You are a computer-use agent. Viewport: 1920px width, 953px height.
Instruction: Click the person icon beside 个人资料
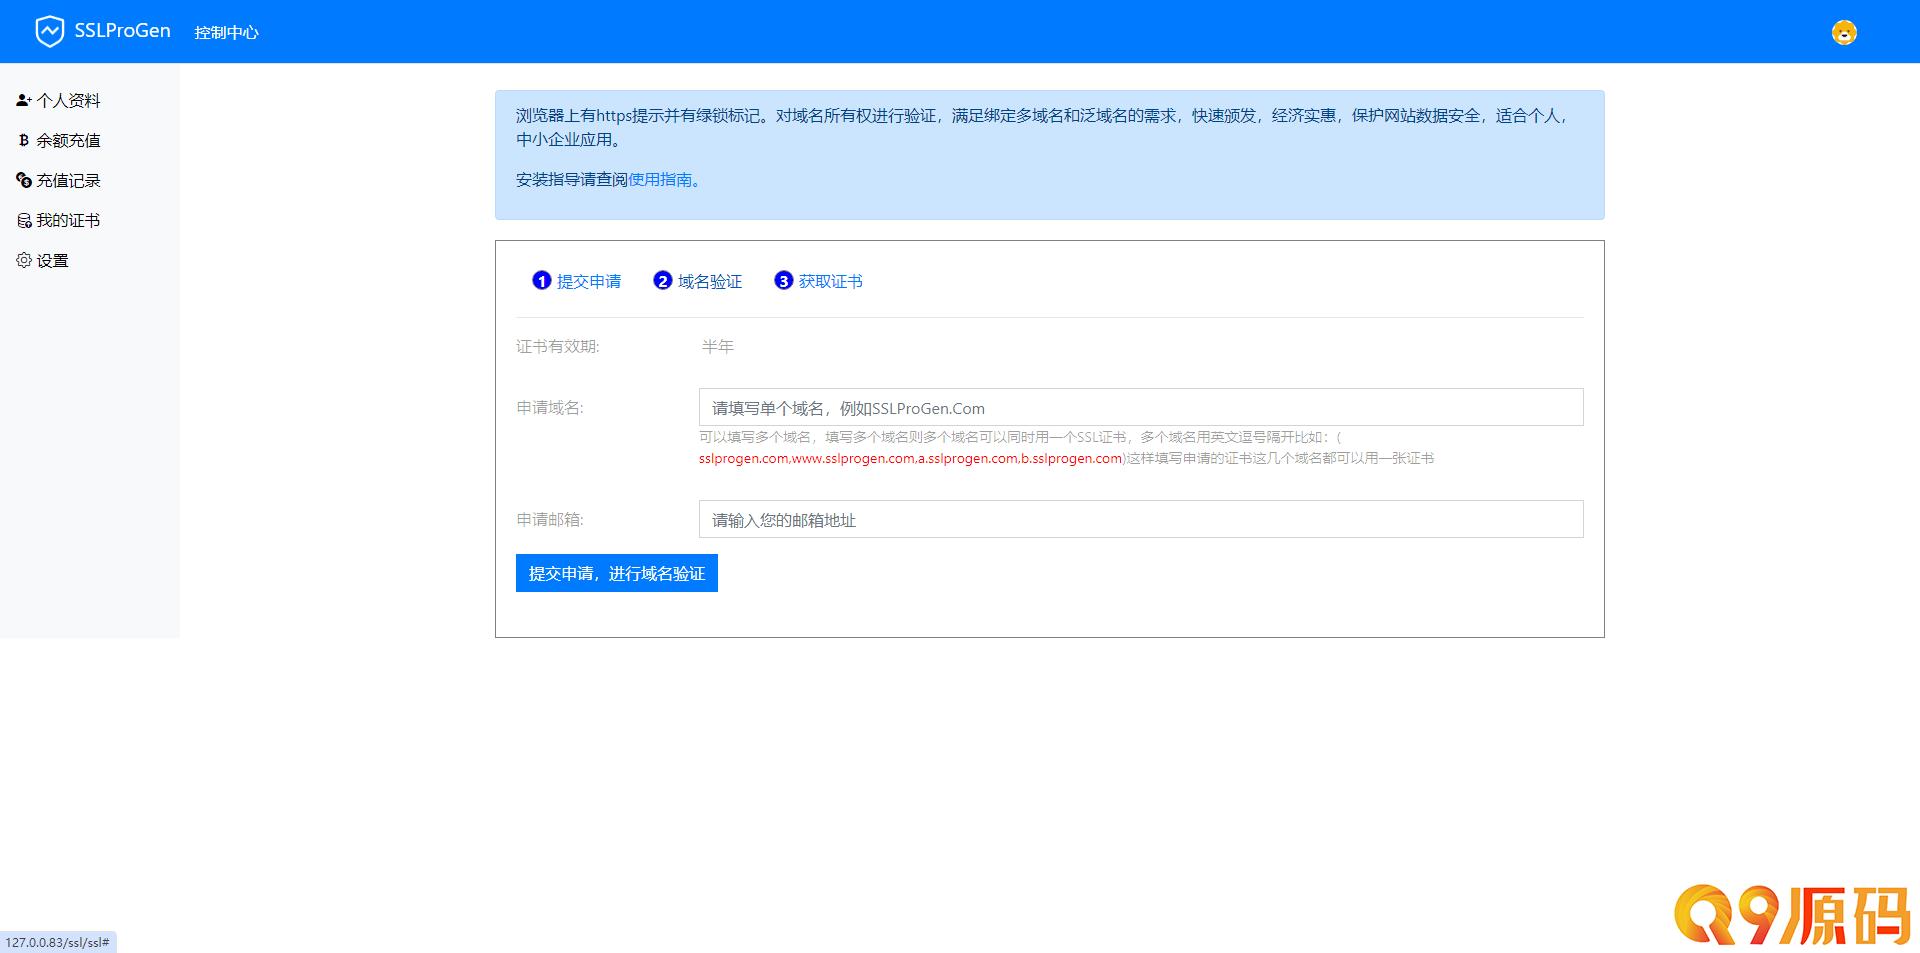pos(24,100)
